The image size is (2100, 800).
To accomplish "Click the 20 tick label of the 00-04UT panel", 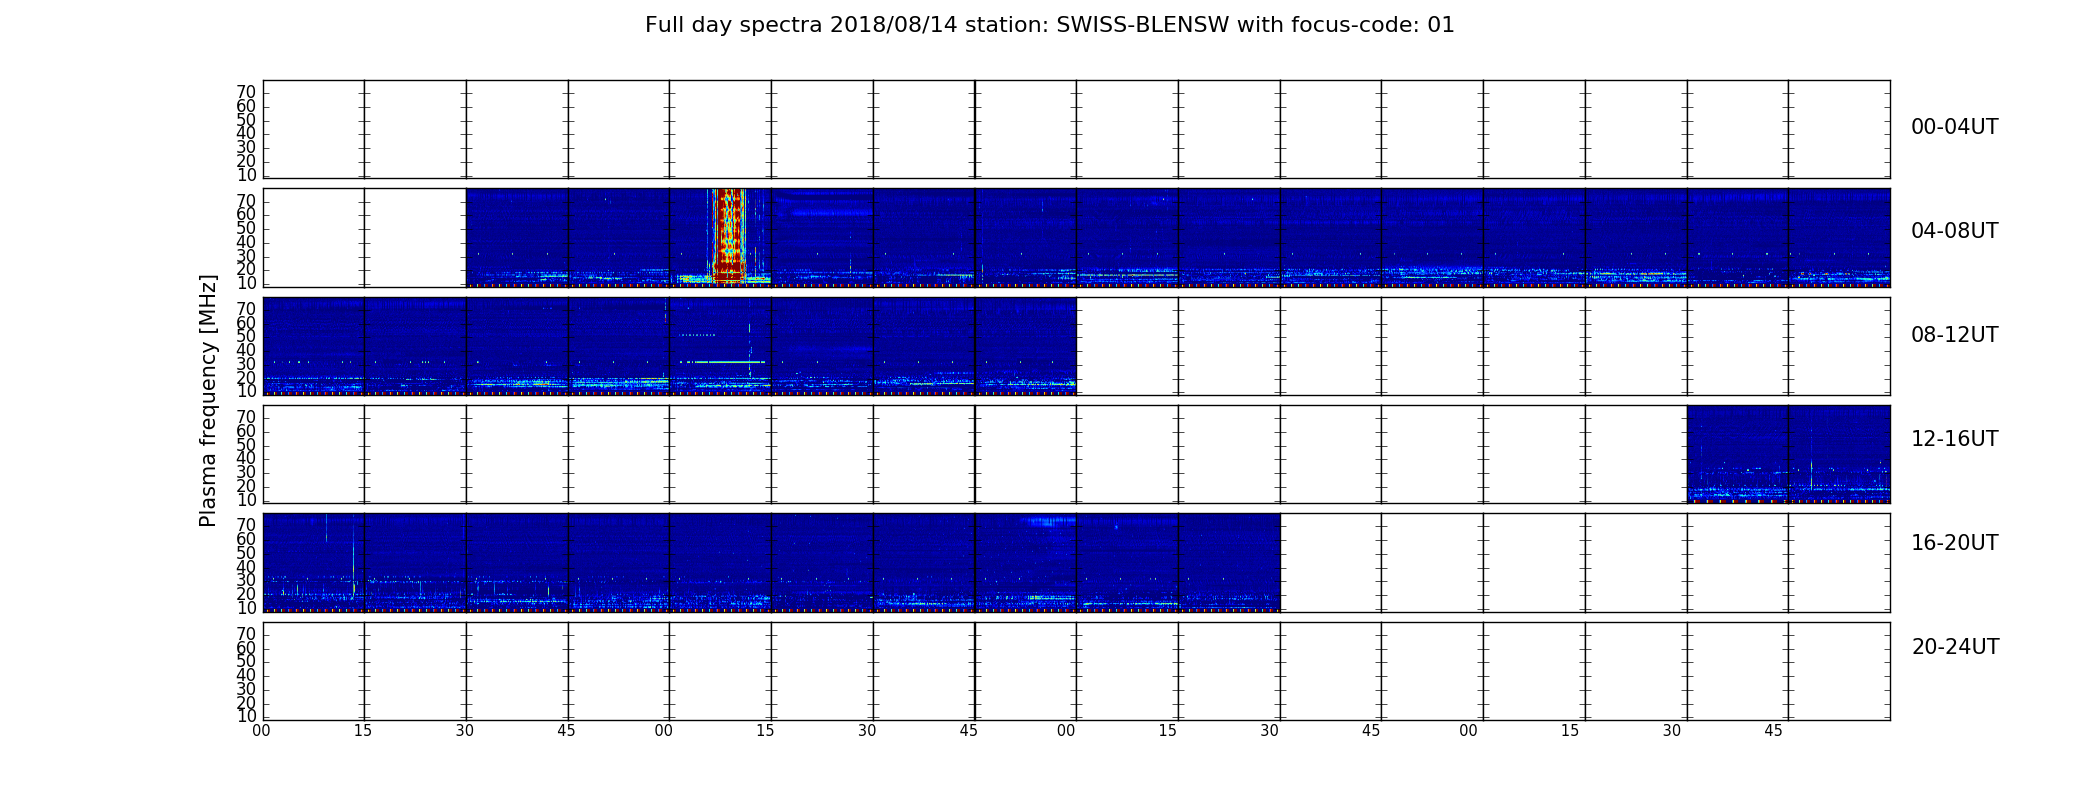I will [246, 161].
